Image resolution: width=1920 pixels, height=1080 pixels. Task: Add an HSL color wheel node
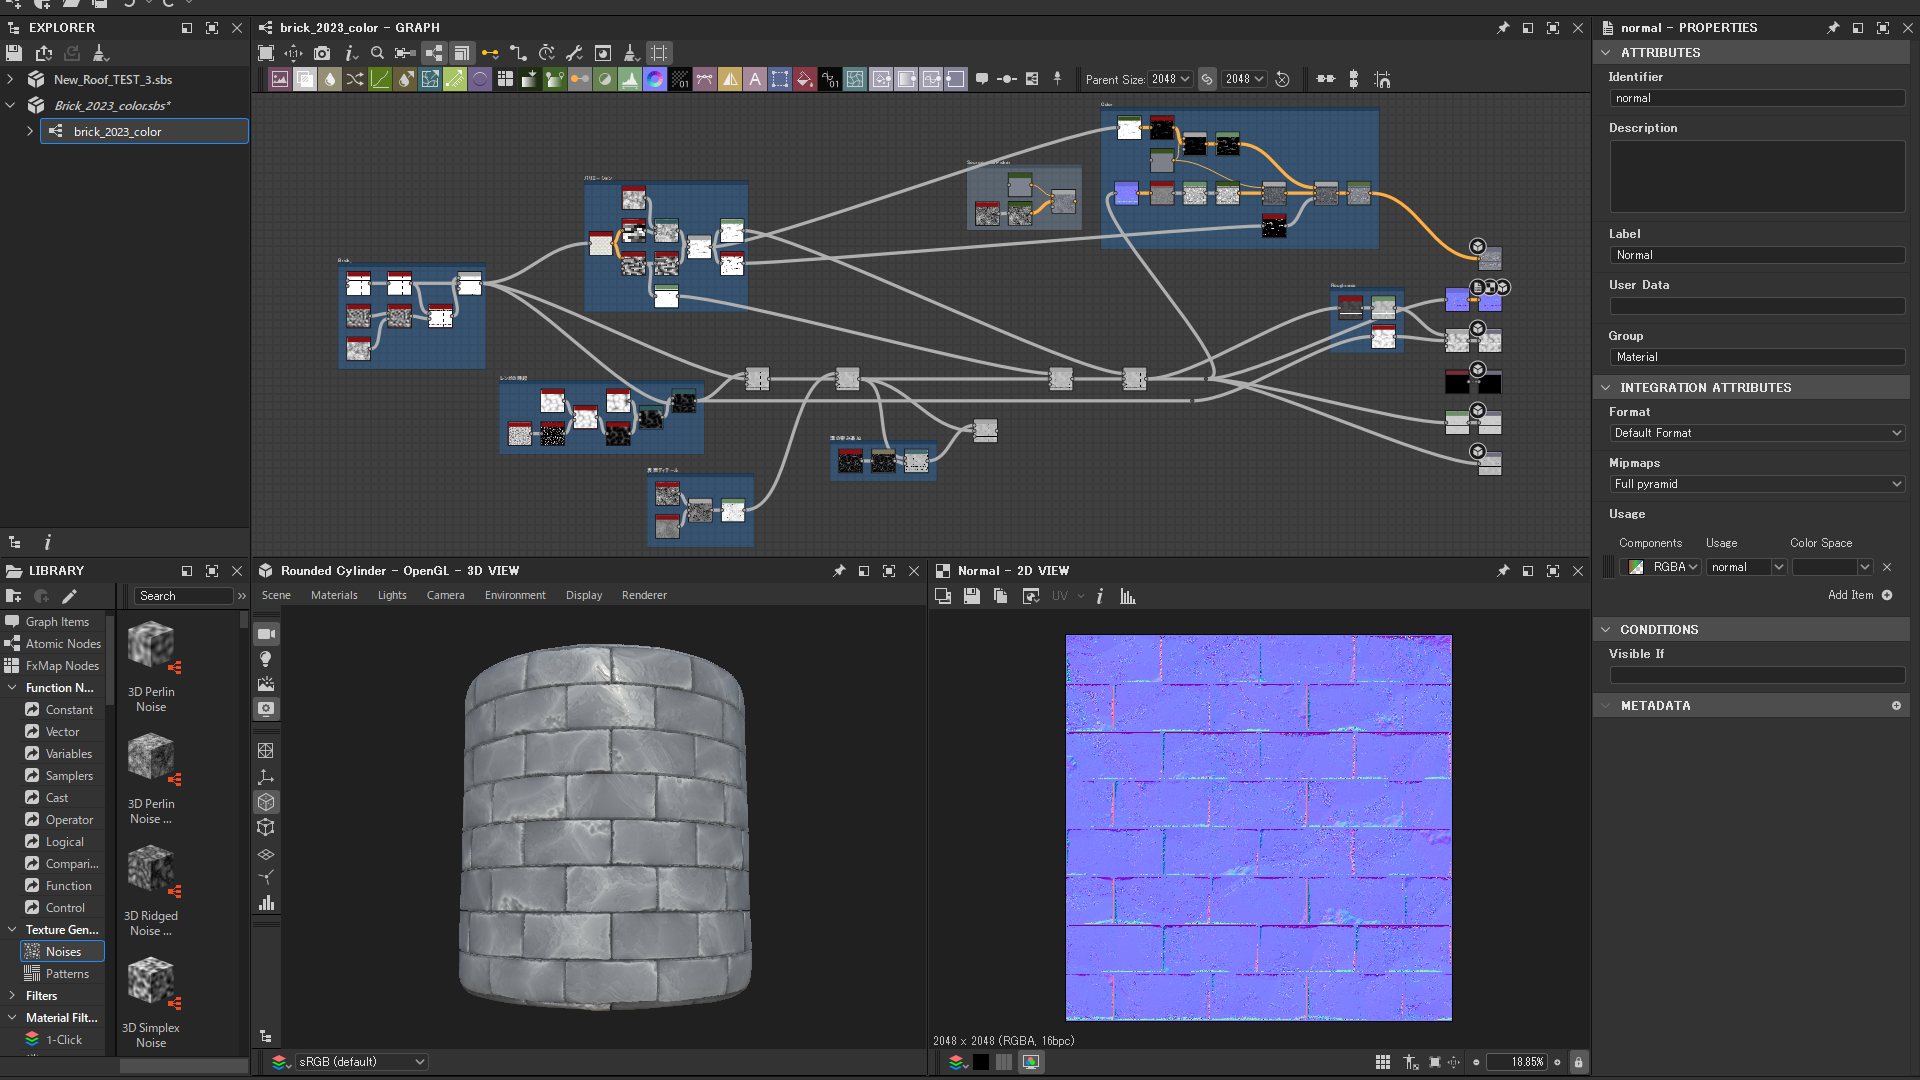point(655,79)
